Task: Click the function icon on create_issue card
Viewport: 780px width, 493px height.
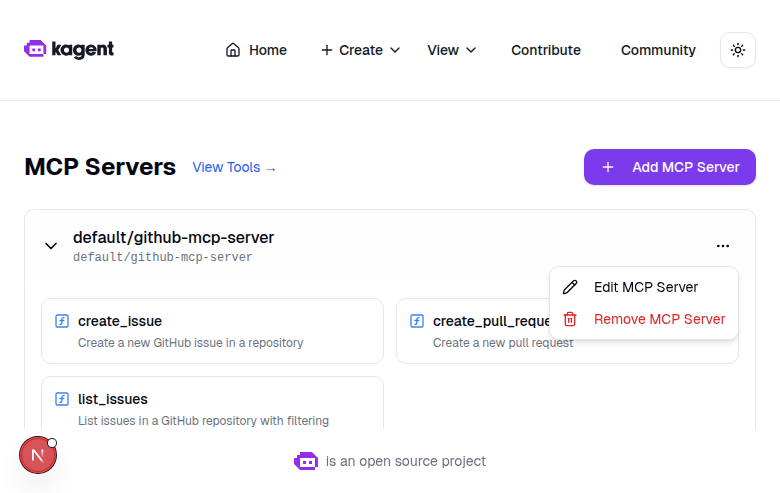Action: click(62, 321)
